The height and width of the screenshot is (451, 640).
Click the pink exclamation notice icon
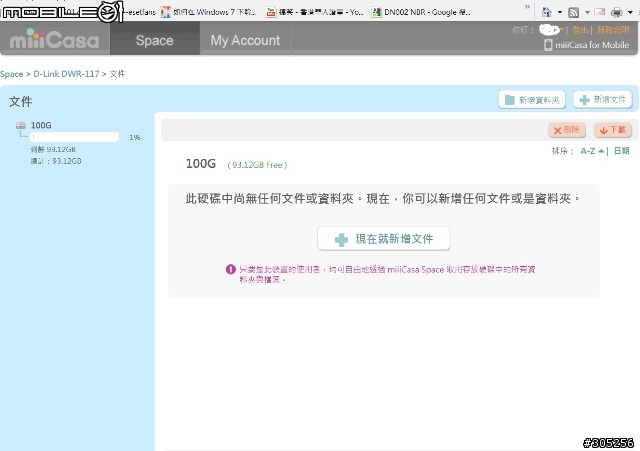[x=231, y=269]
